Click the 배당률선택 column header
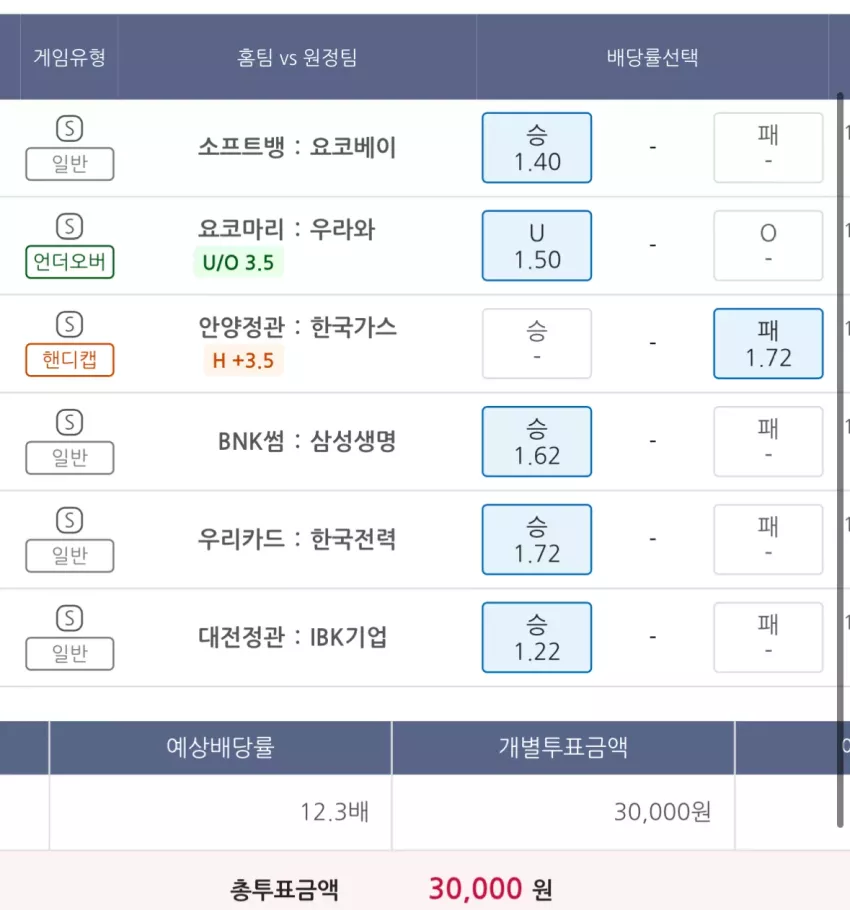 click(x=652, y=57)
